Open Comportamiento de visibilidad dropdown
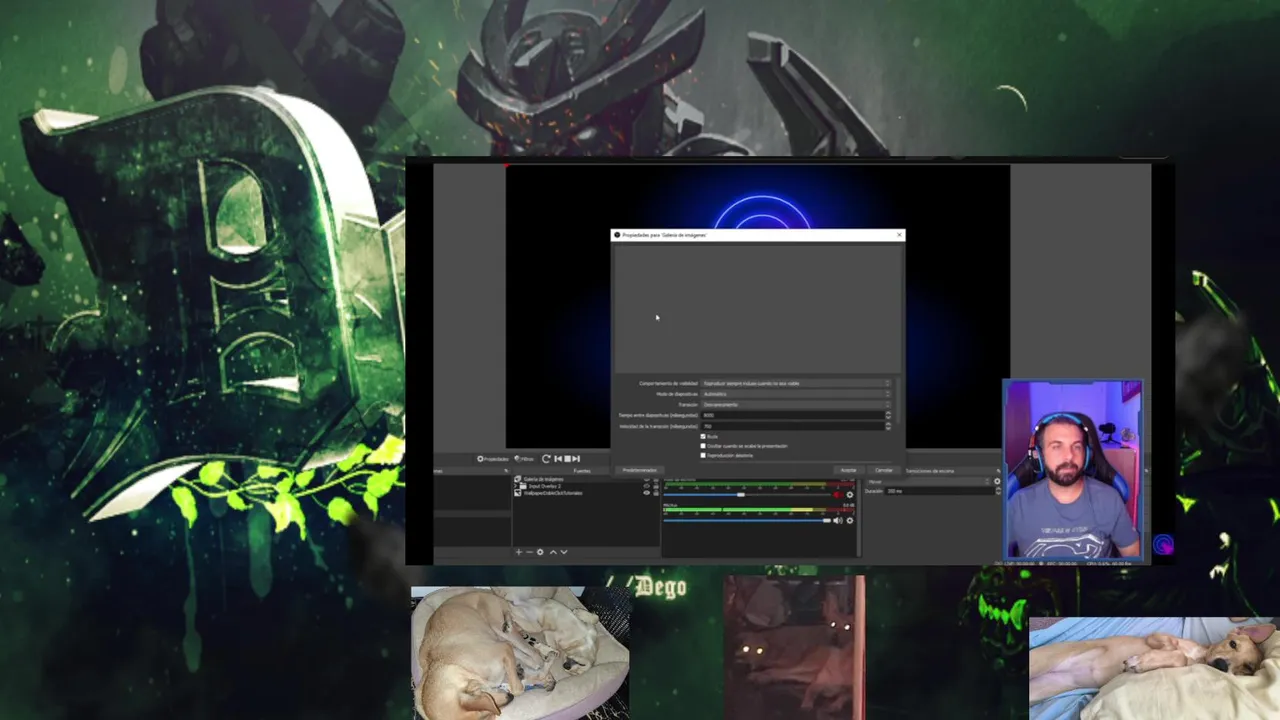The width and height of the screenshot is (1280, 720). (x=796, y=383)
